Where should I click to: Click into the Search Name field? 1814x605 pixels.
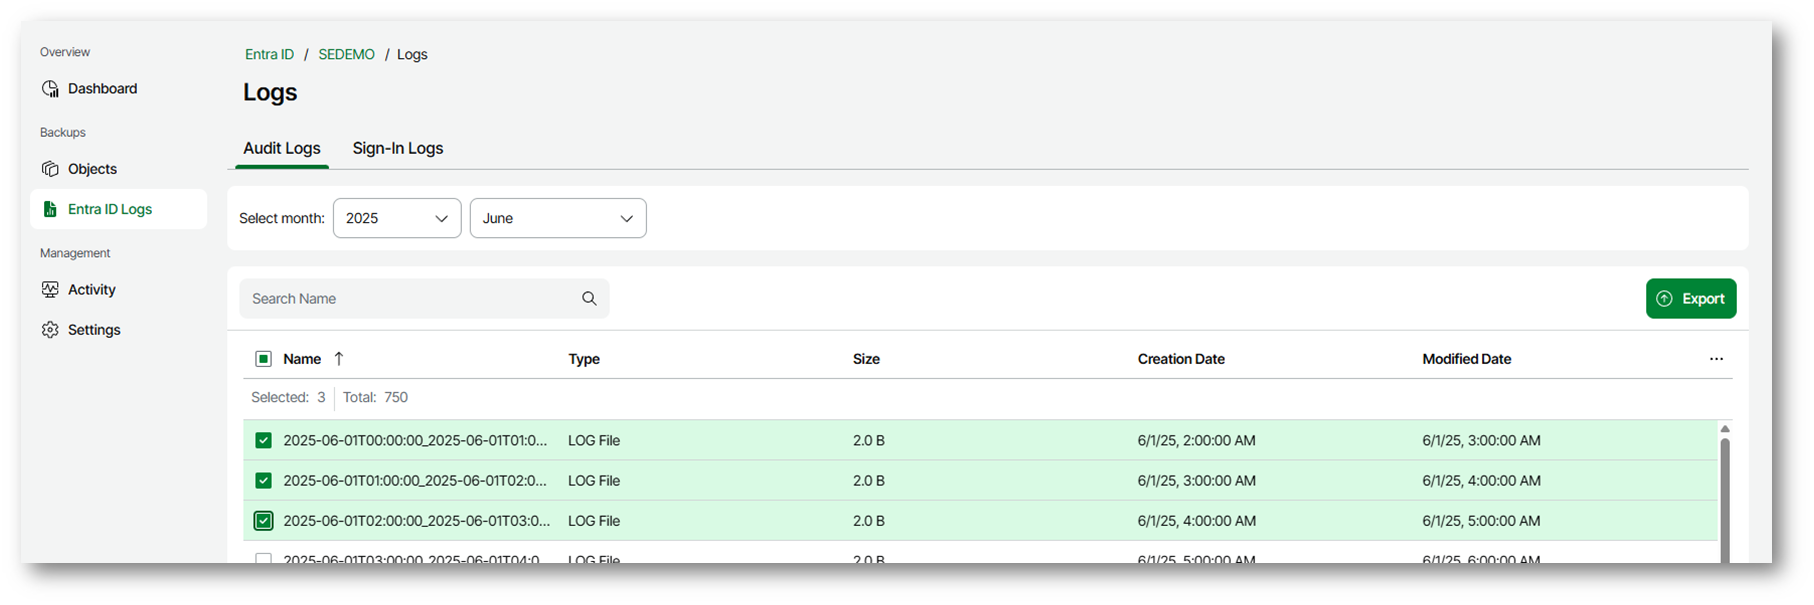pos(410,299)
